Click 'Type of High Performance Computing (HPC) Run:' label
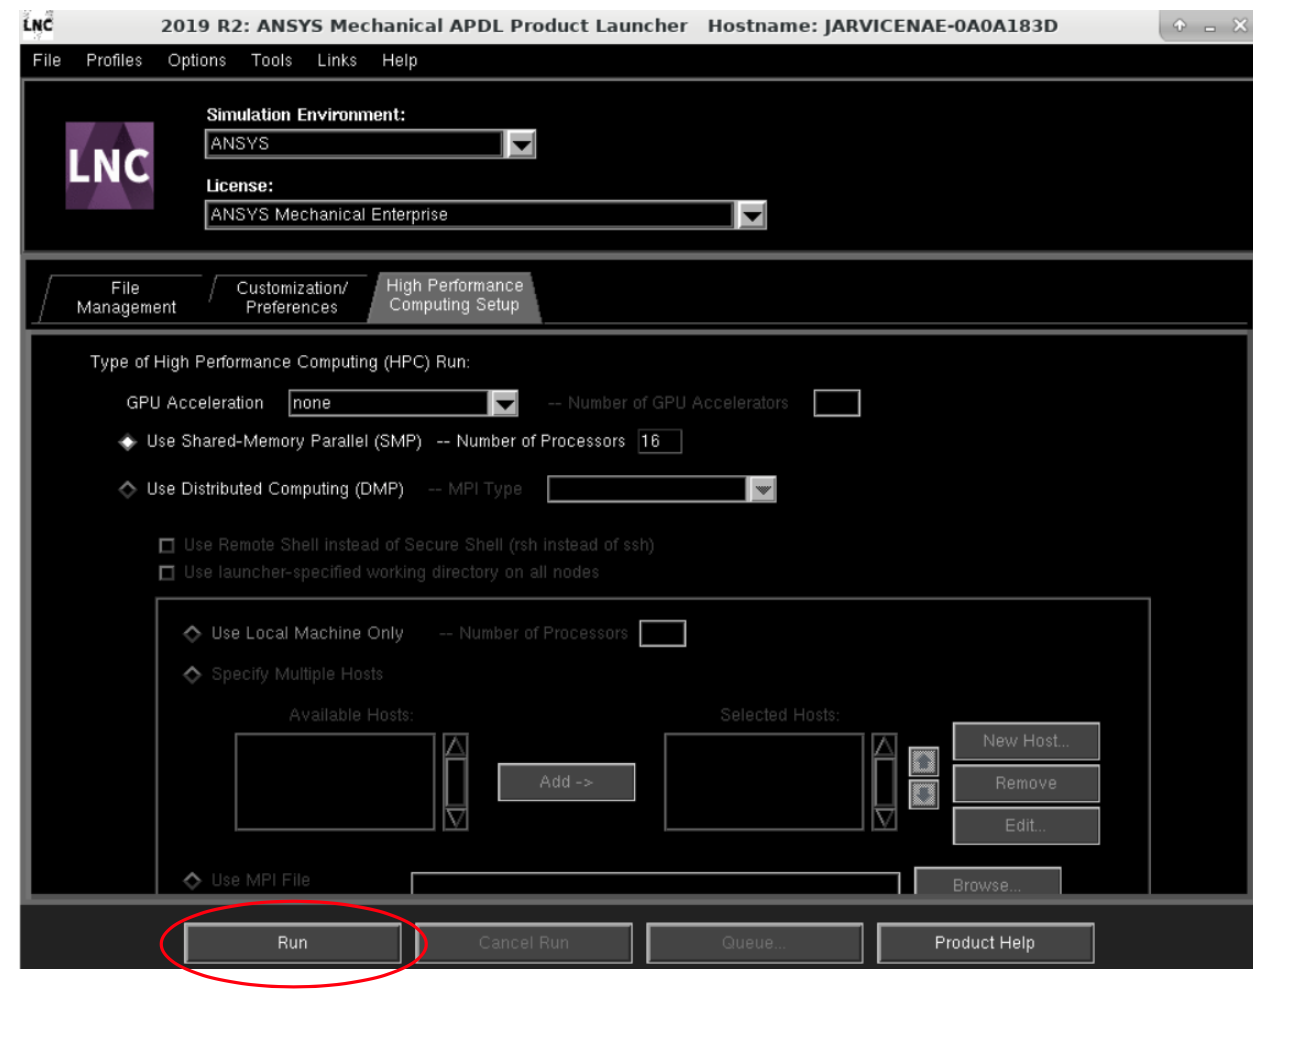The width and height of the screenshot is (1293, 1046). [x=280, y=362]
